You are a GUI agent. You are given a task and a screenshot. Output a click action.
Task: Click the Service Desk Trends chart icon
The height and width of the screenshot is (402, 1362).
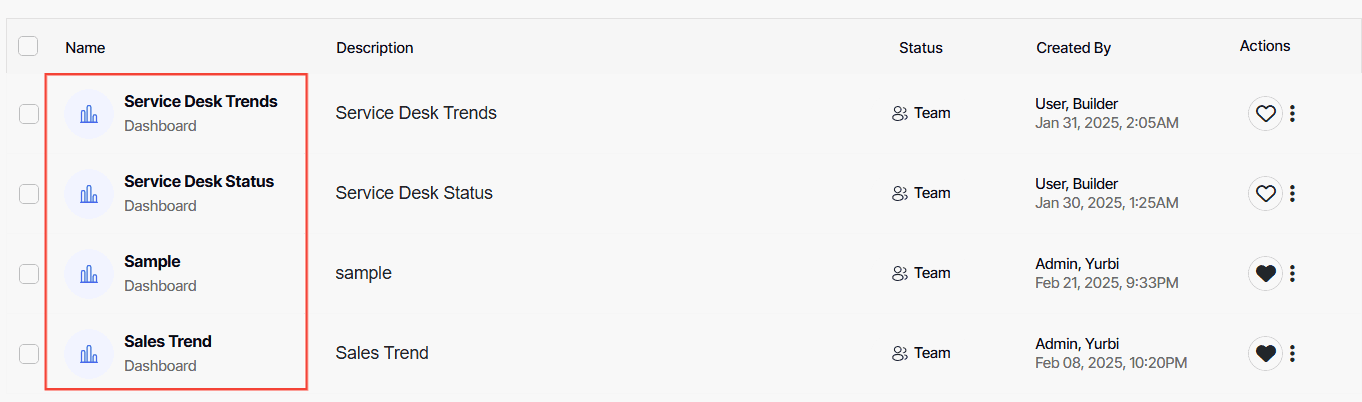click(89, 114)
